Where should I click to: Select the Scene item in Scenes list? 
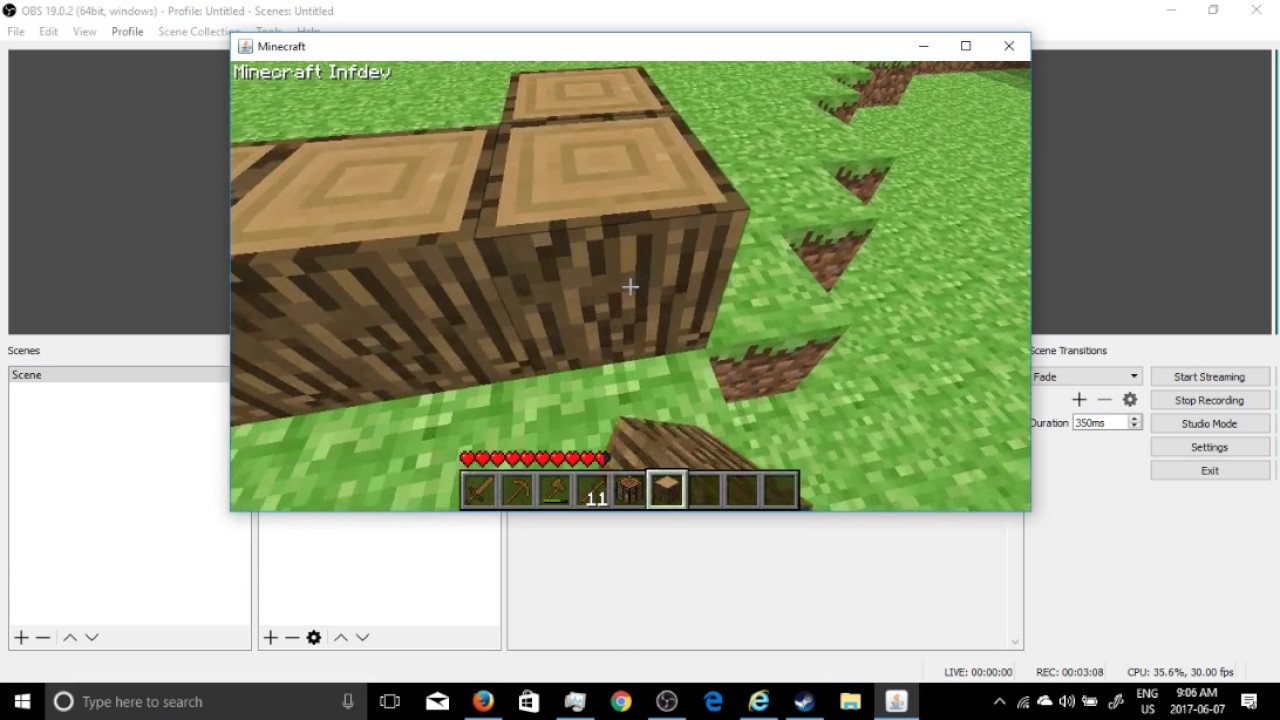point(120,375)
